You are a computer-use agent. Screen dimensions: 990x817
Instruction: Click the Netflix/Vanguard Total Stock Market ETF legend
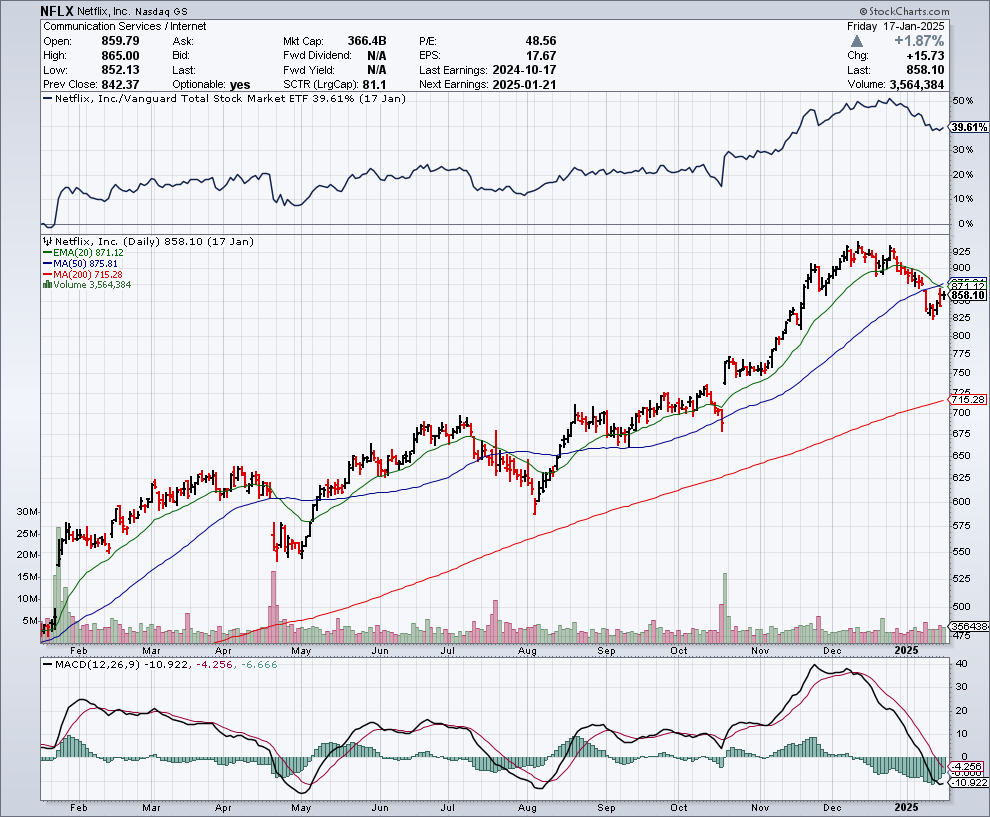click(230, 98)
